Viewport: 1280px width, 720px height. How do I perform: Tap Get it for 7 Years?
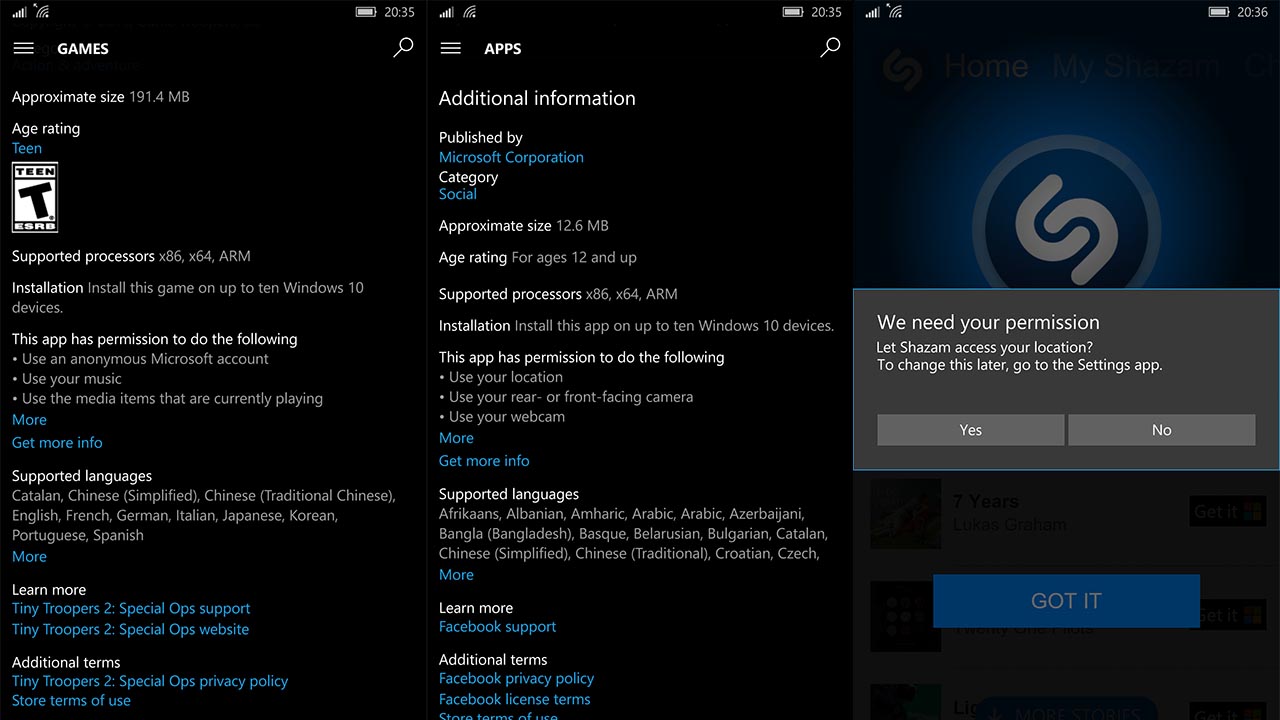coord(1227,512)
